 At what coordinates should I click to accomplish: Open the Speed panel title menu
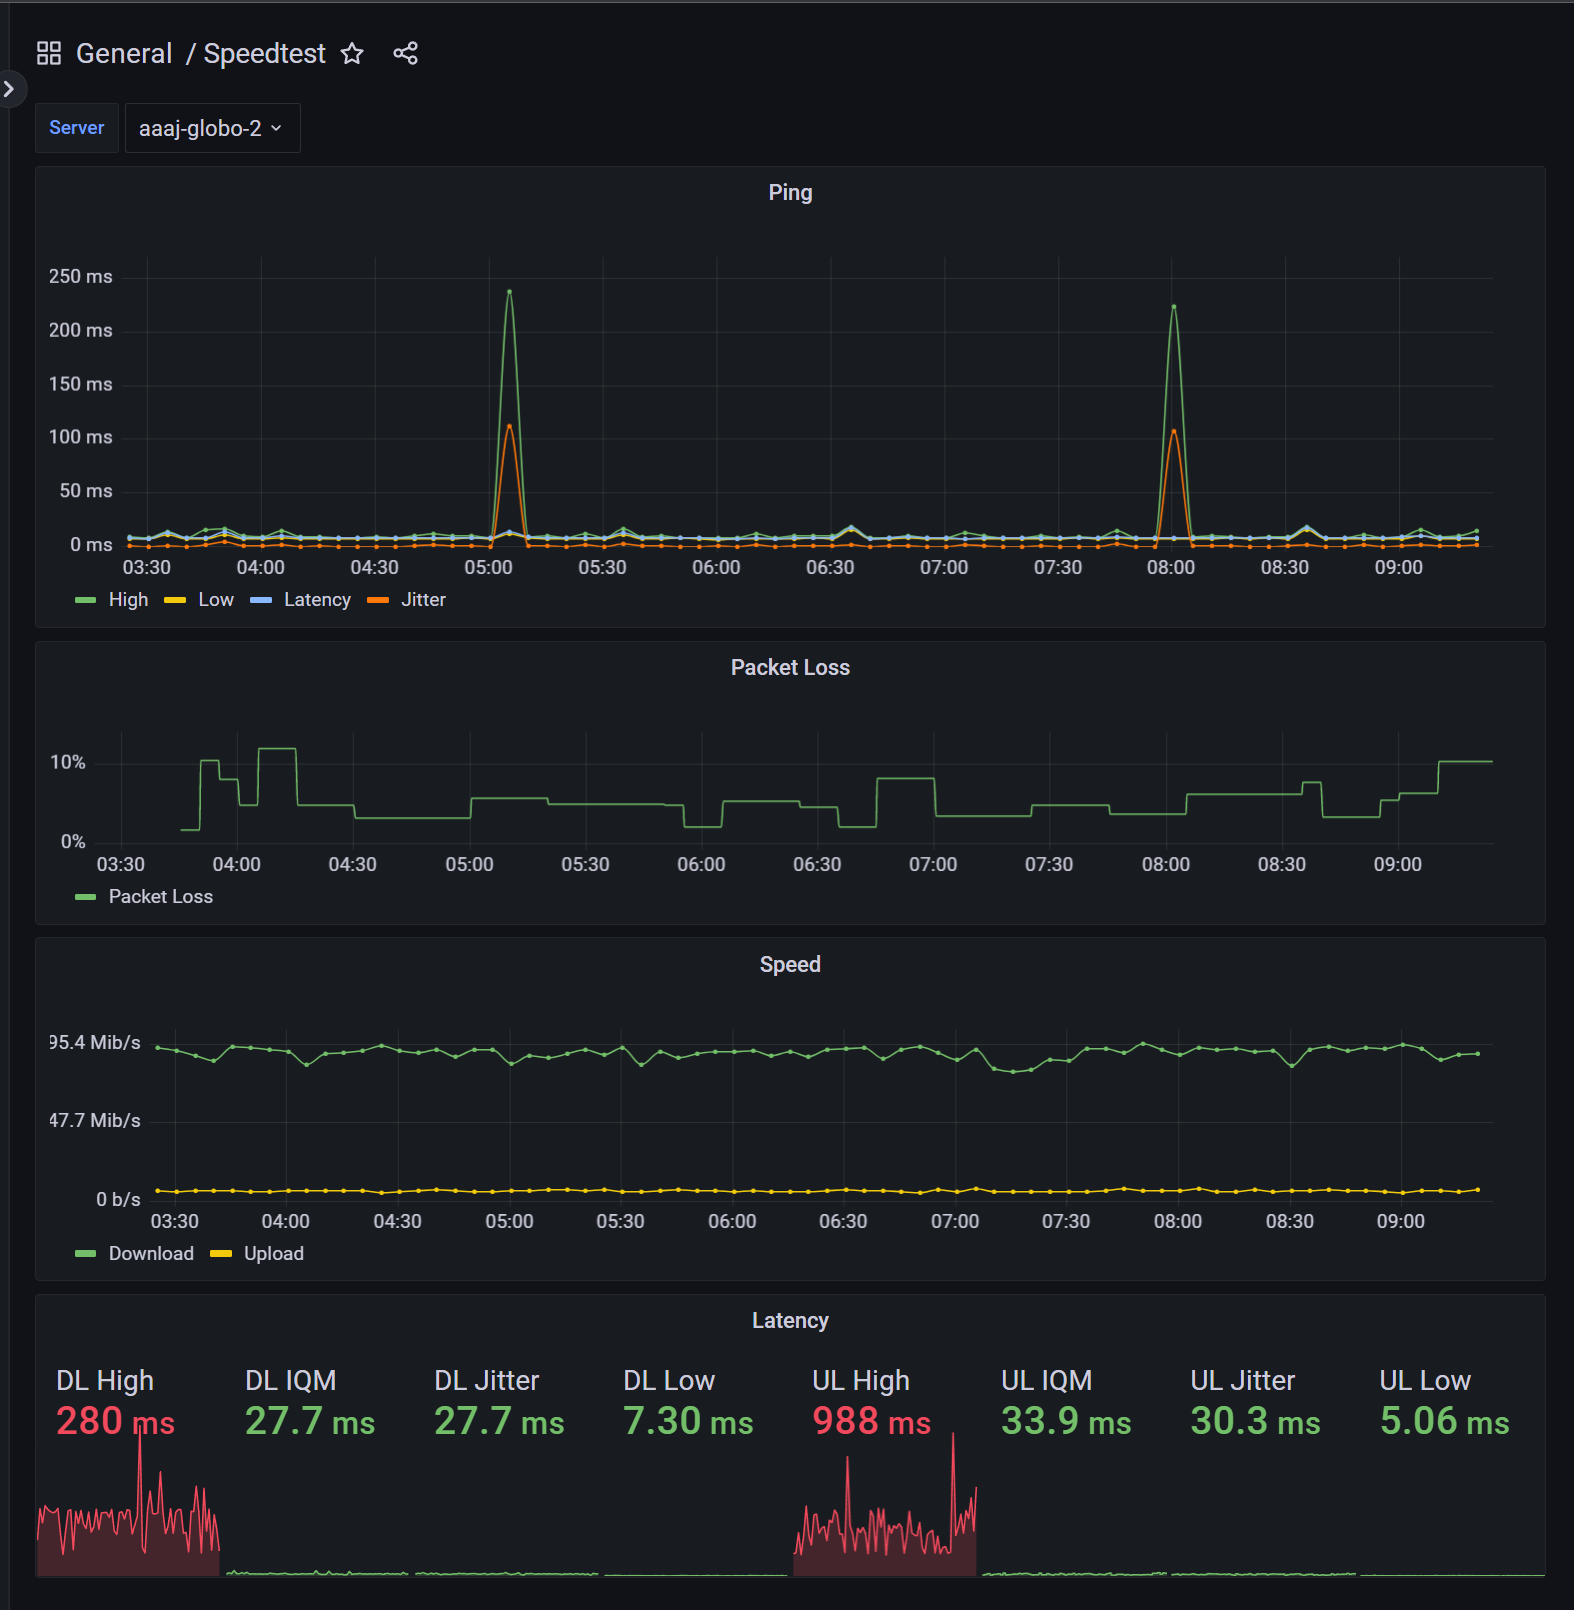point(790,964)
